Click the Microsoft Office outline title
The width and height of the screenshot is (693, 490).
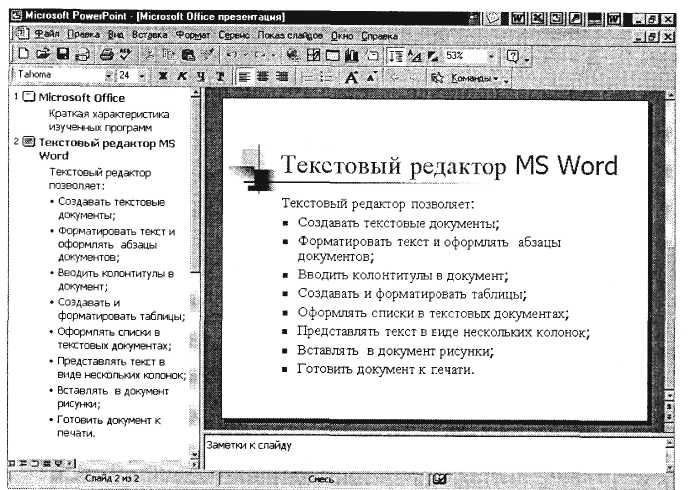coord(82,98)
